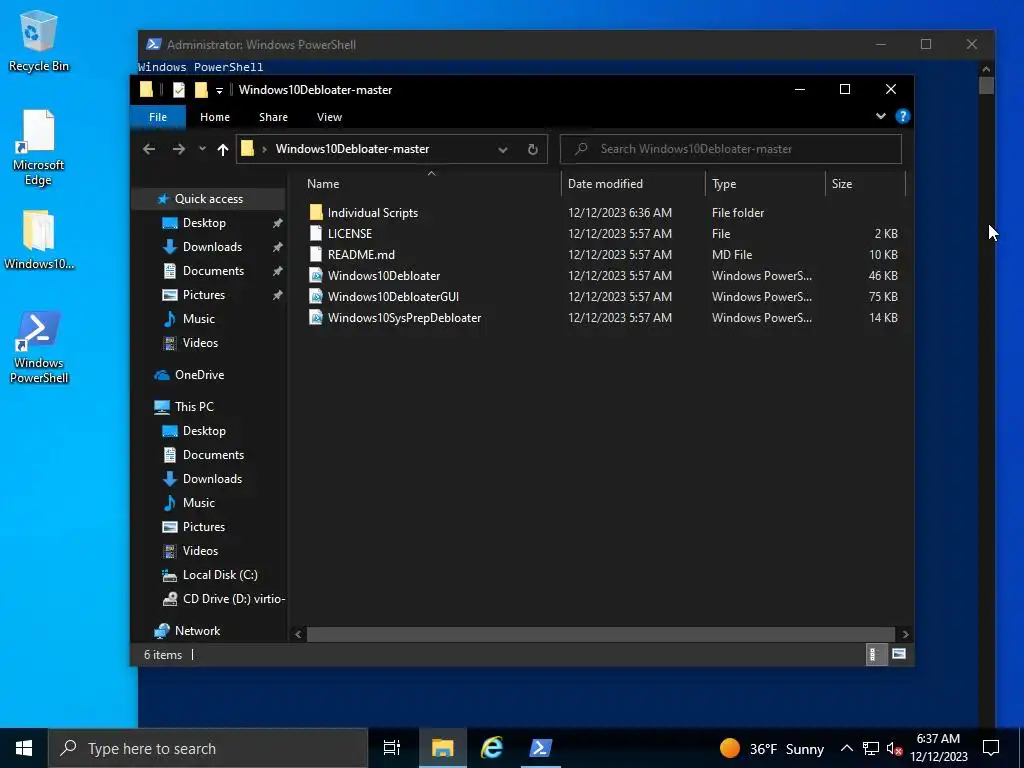Open Pictures under Quick access
This screenshot has height=768, width=1024.
[204, 295]
